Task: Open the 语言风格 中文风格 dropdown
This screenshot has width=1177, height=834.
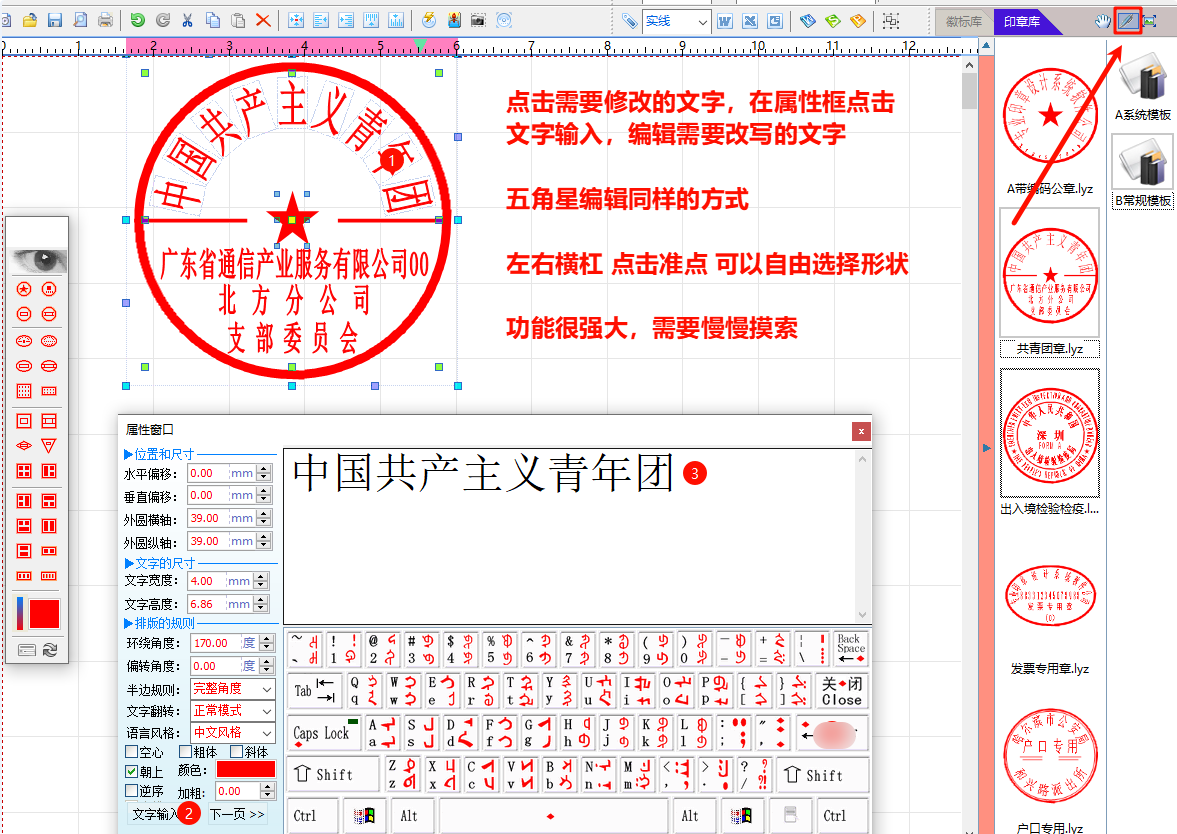Action: (233, 732)
